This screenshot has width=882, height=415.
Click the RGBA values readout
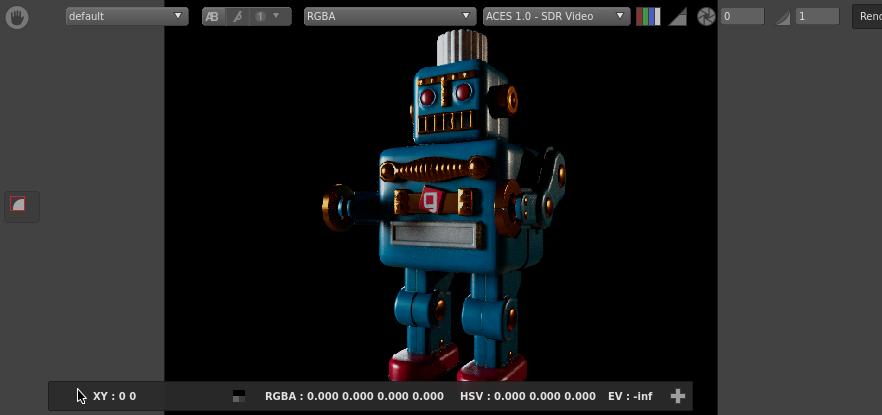pos(354,396)
